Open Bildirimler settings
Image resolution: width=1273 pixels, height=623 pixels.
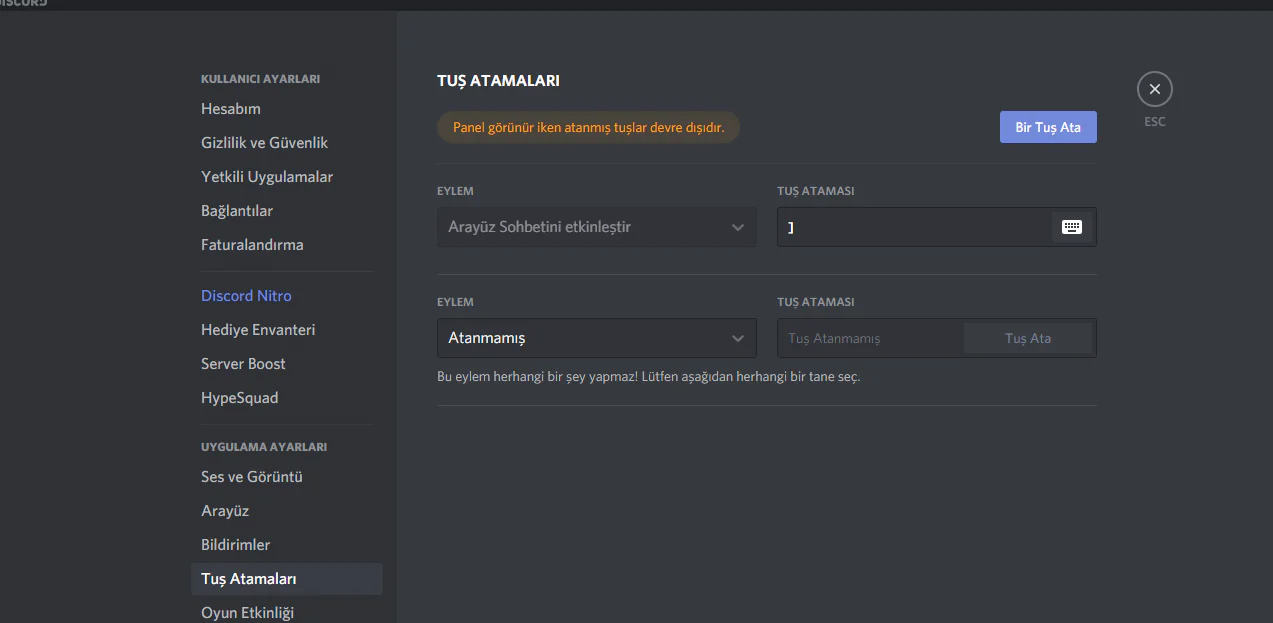236,545
